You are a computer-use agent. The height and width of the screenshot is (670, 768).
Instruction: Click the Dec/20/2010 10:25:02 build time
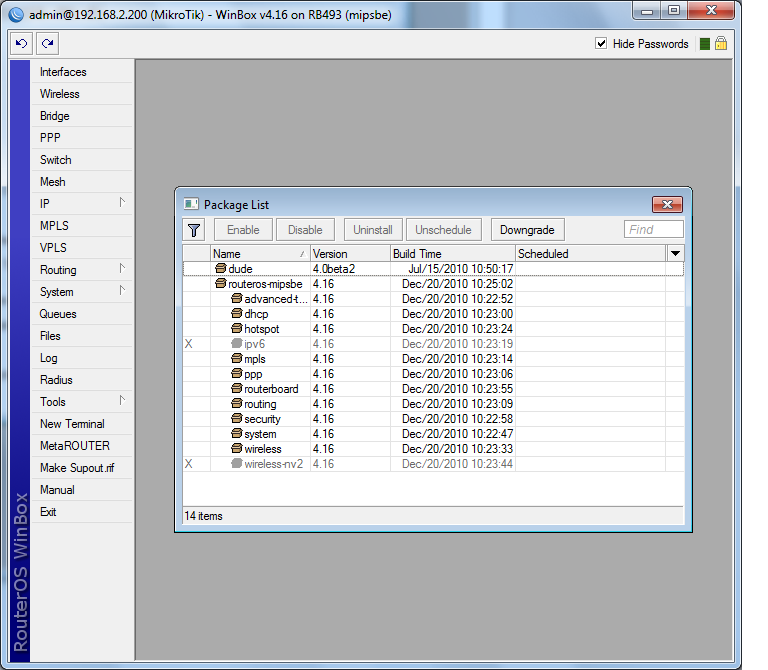click(457, 284)
